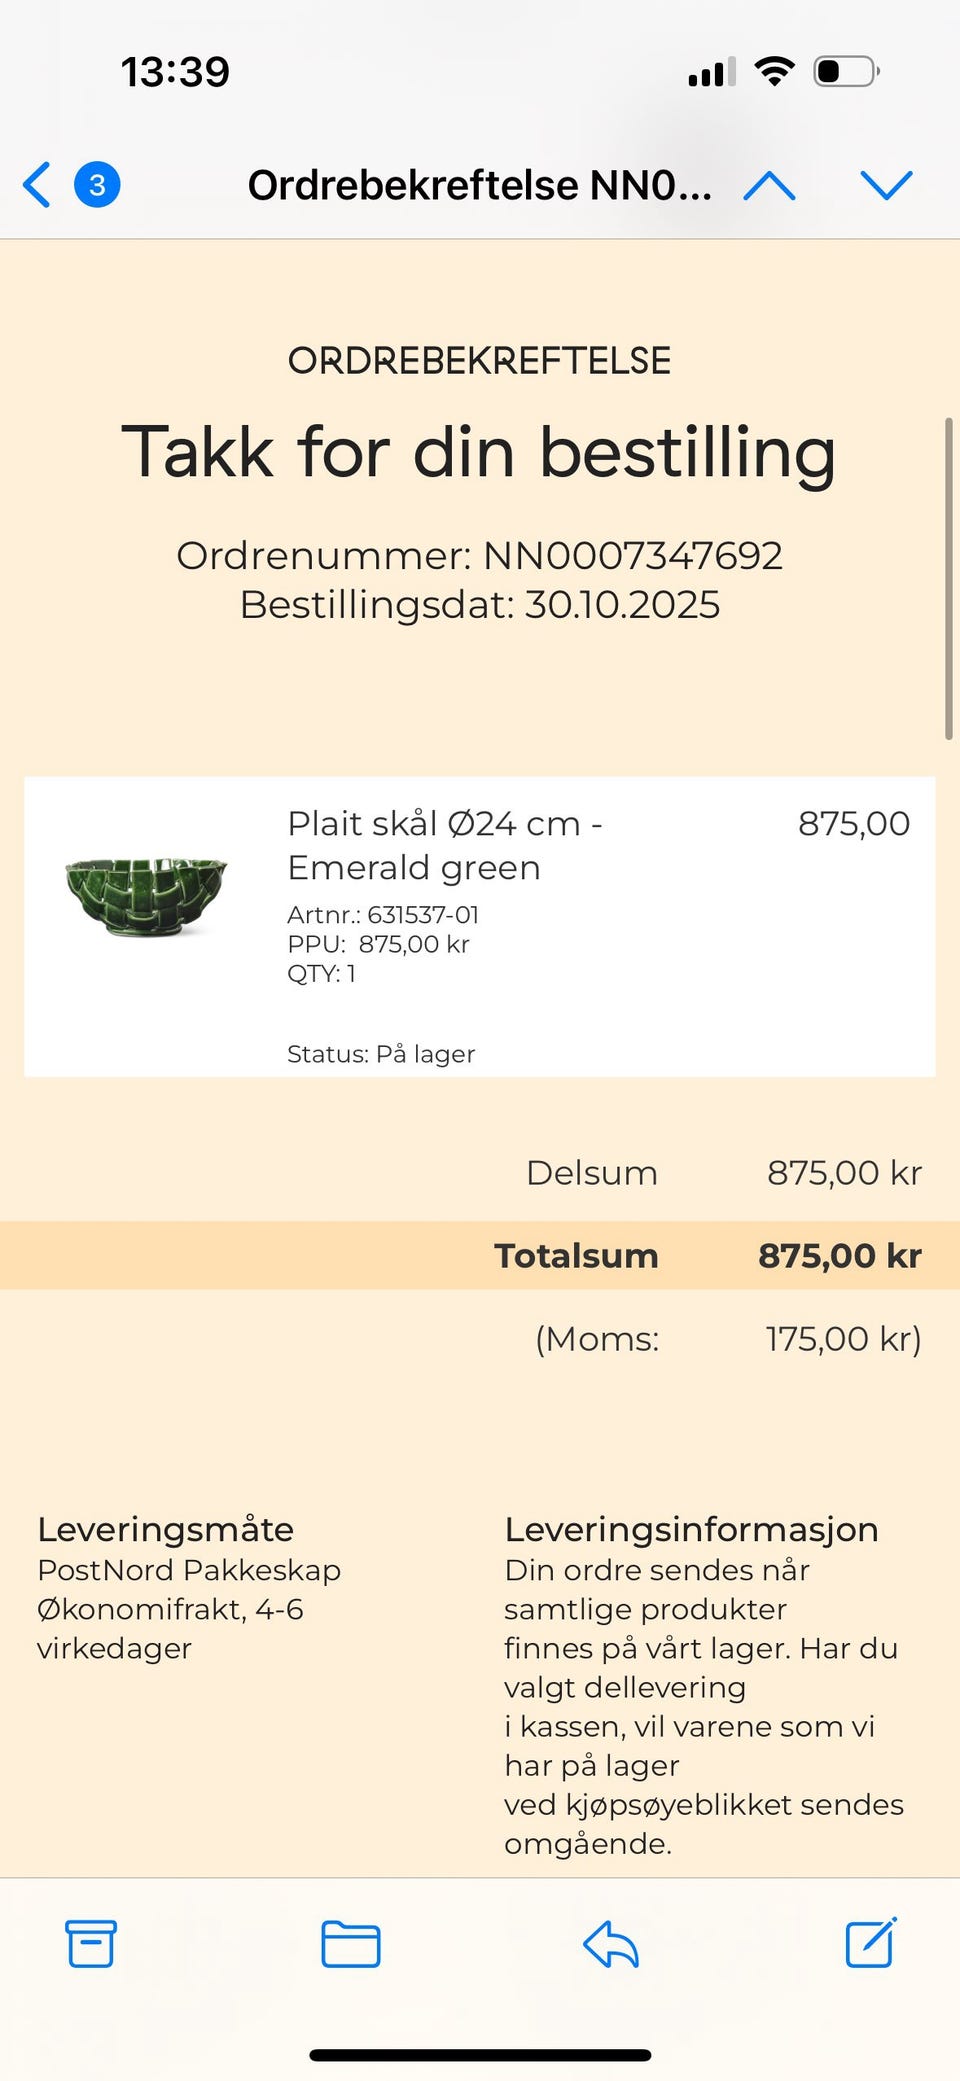The width and height of the screenshot is (960, 2081).
Task: Open the green Plait bowl thumbnail
Action: pos(146,894)
